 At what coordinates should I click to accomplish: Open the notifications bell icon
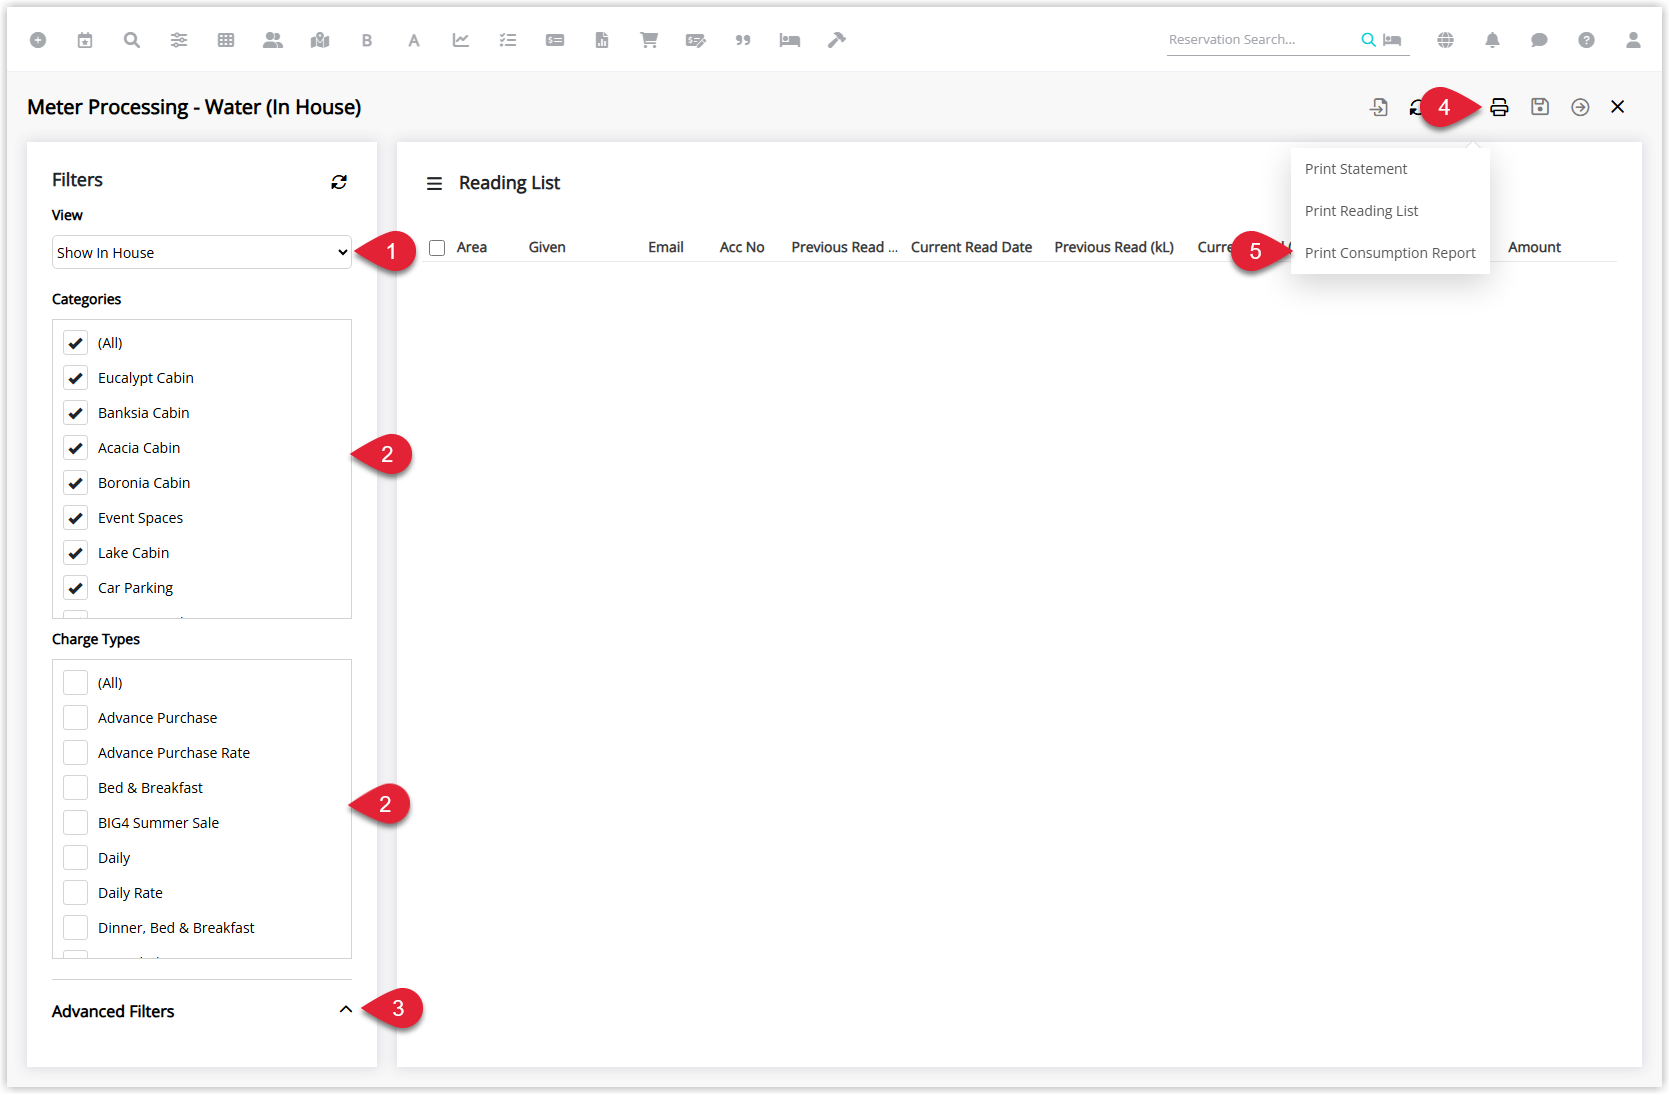pyautogui.click(x=1492, y=40)
